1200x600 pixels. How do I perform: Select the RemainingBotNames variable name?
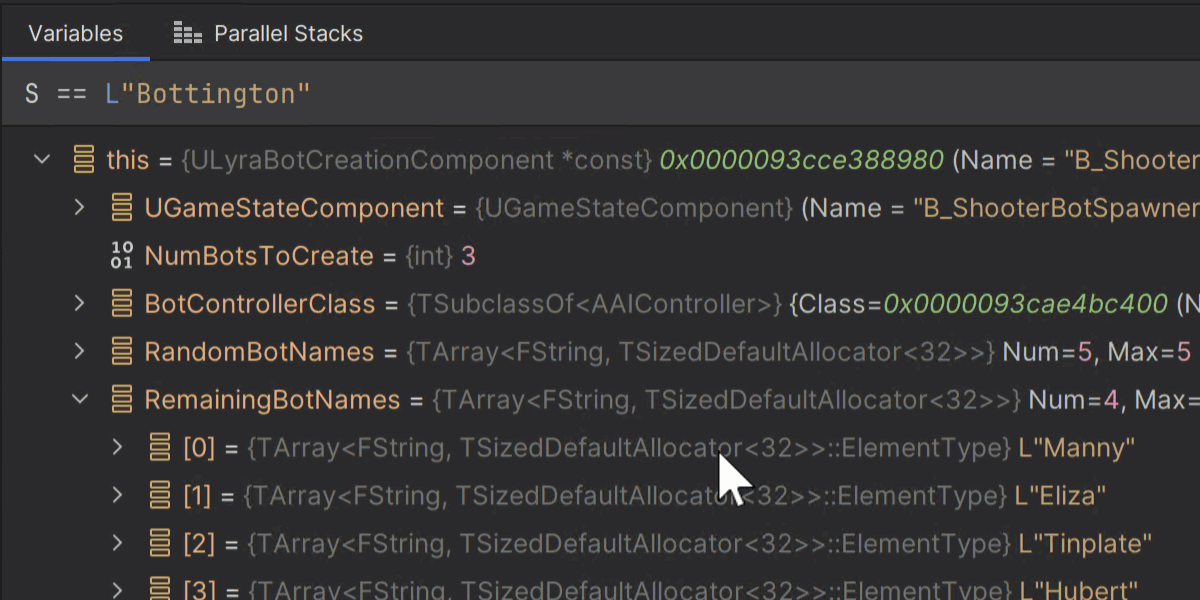272,400
